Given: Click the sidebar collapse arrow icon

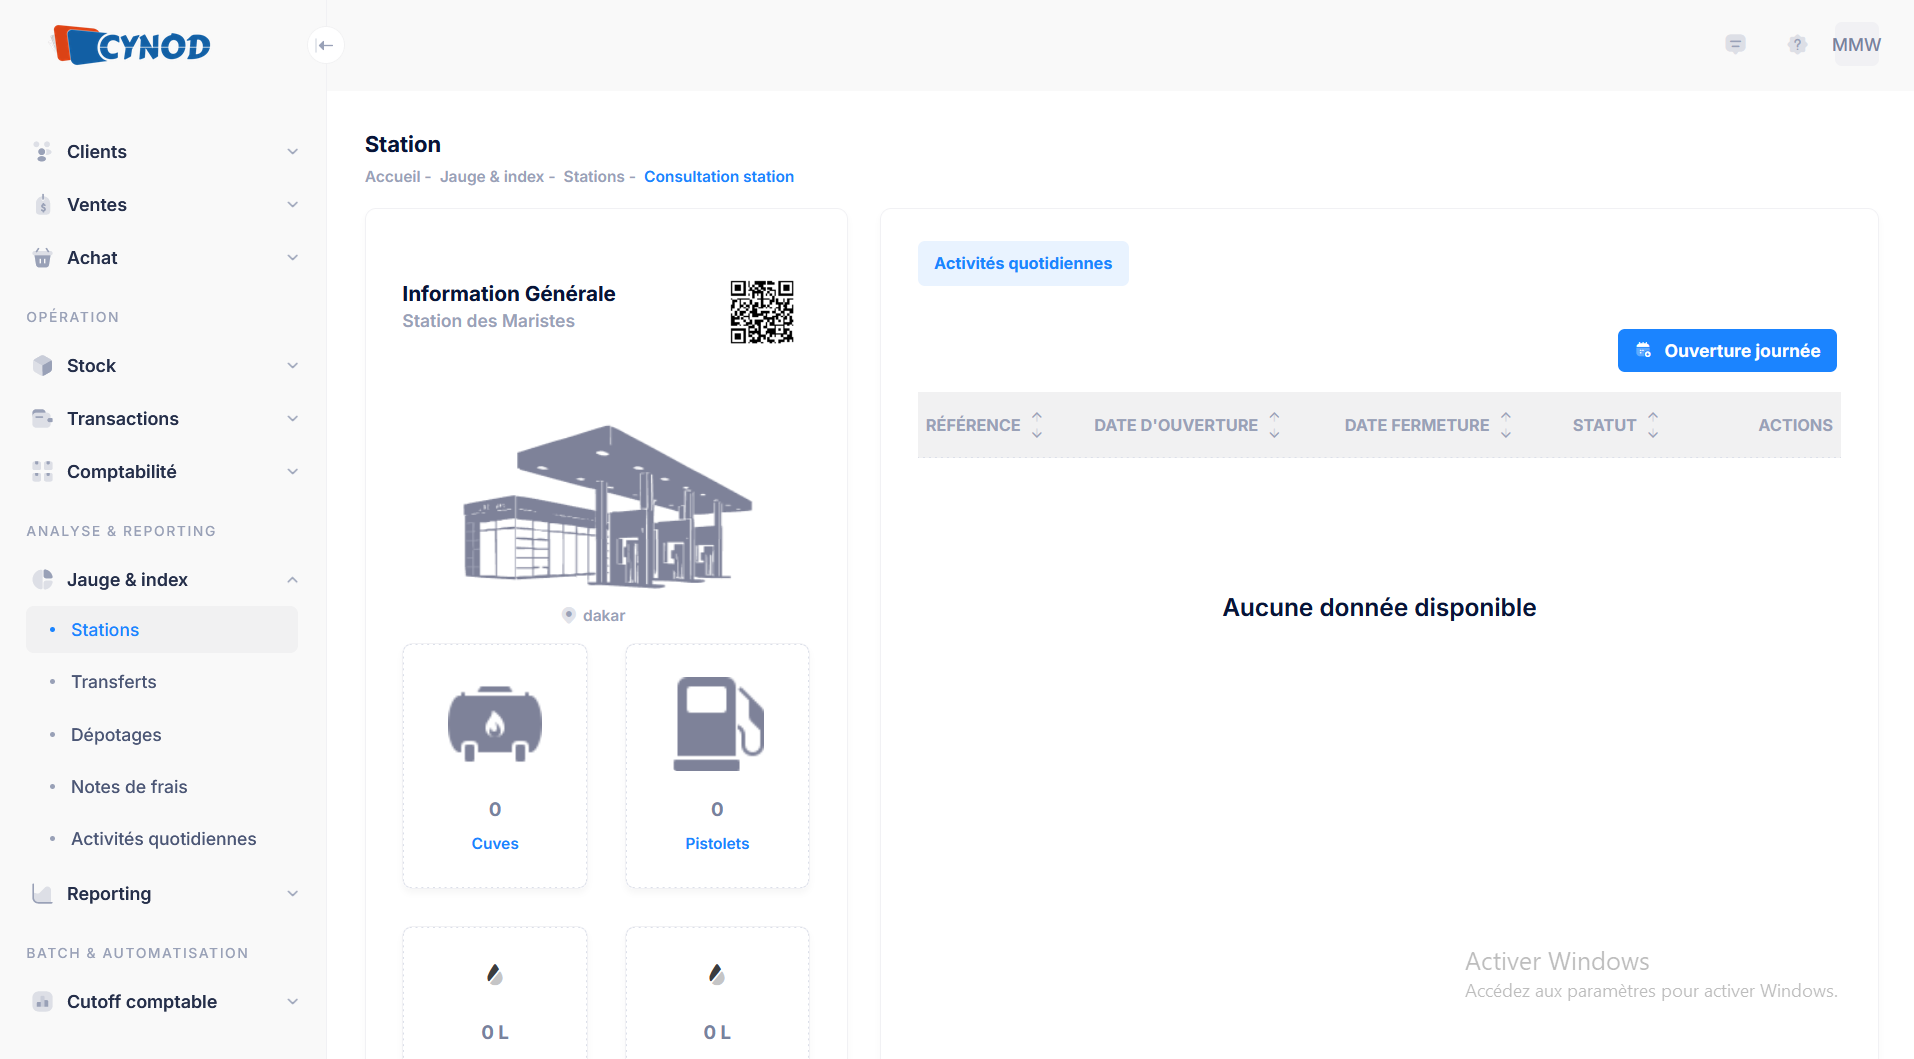Looking at the screenshot, I should point(325,45).
